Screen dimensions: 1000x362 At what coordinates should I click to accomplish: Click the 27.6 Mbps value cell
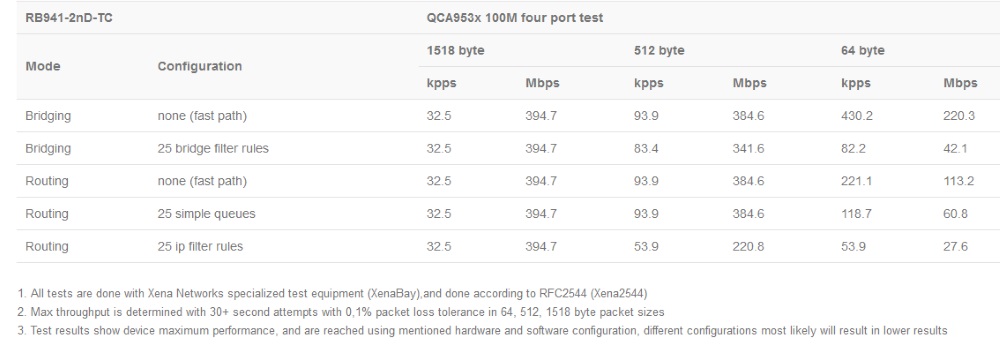pos(955,246)
